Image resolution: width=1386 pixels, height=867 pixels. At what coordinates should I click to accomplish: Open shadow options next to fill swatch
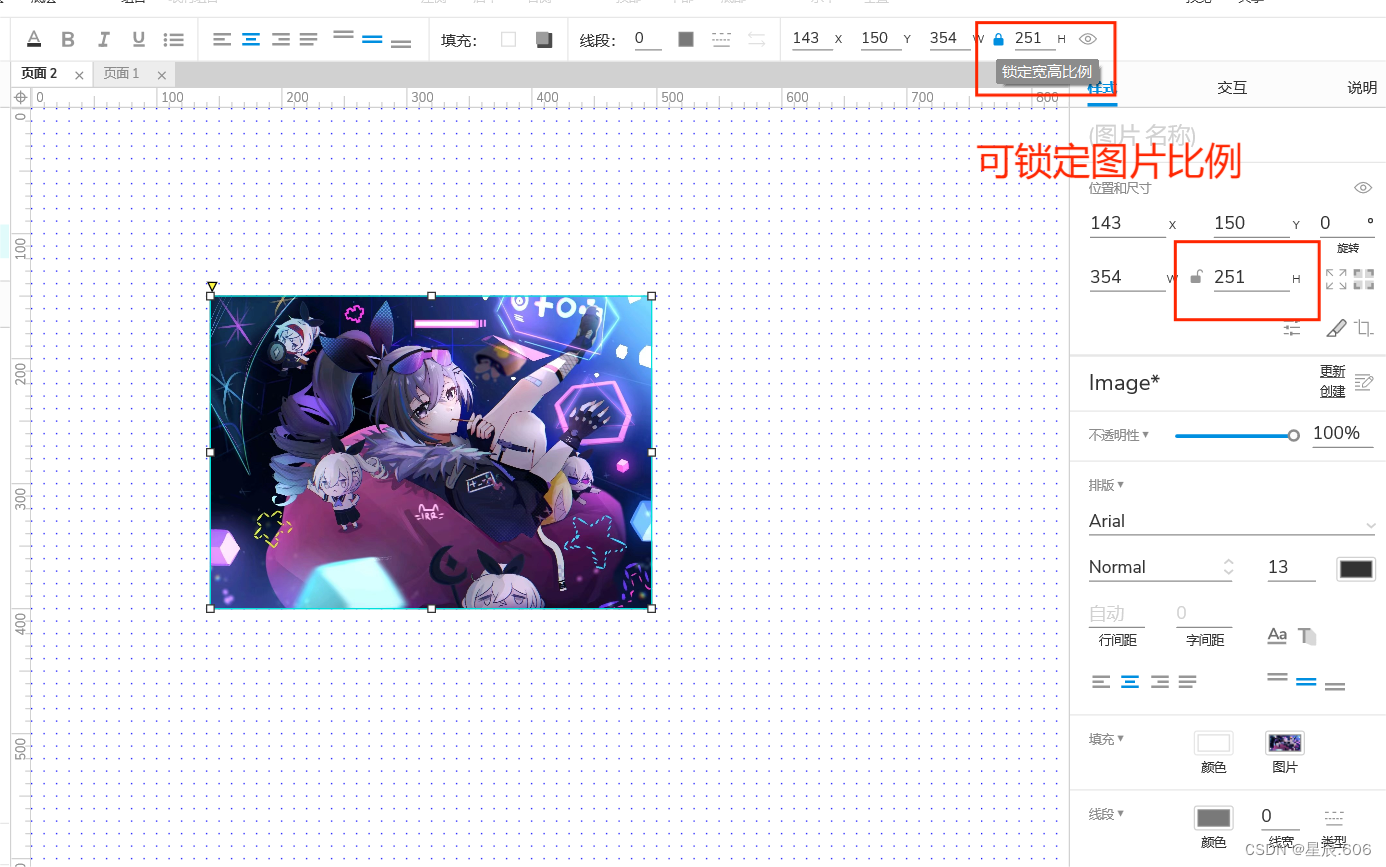pos(544,39)
